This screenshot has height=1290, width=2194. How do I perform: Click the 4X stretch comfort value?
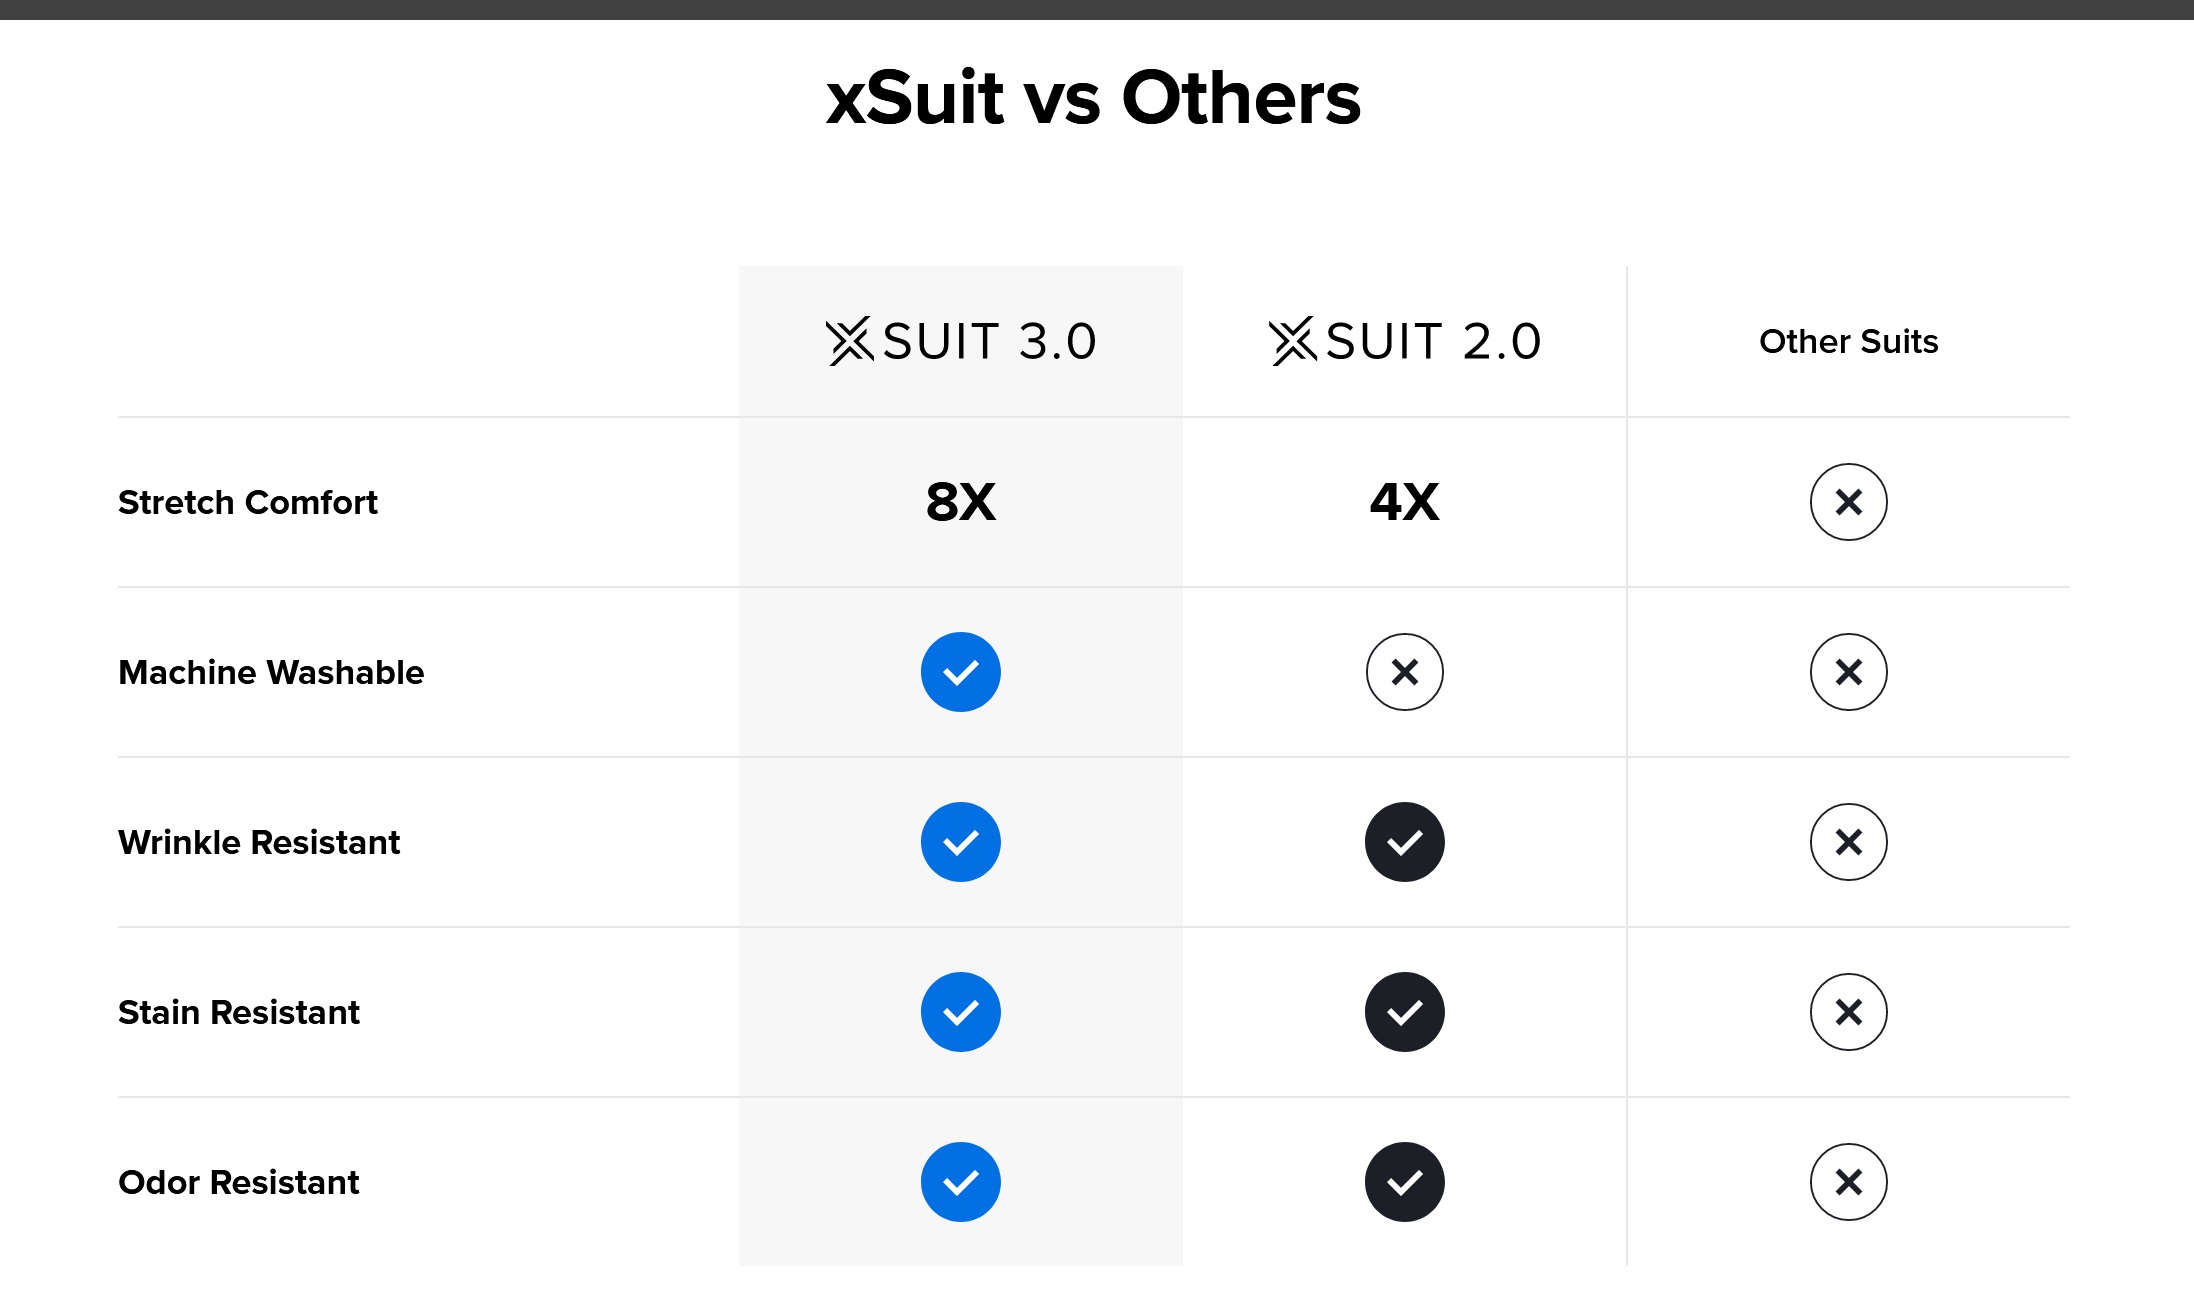tap(1405, 502)
